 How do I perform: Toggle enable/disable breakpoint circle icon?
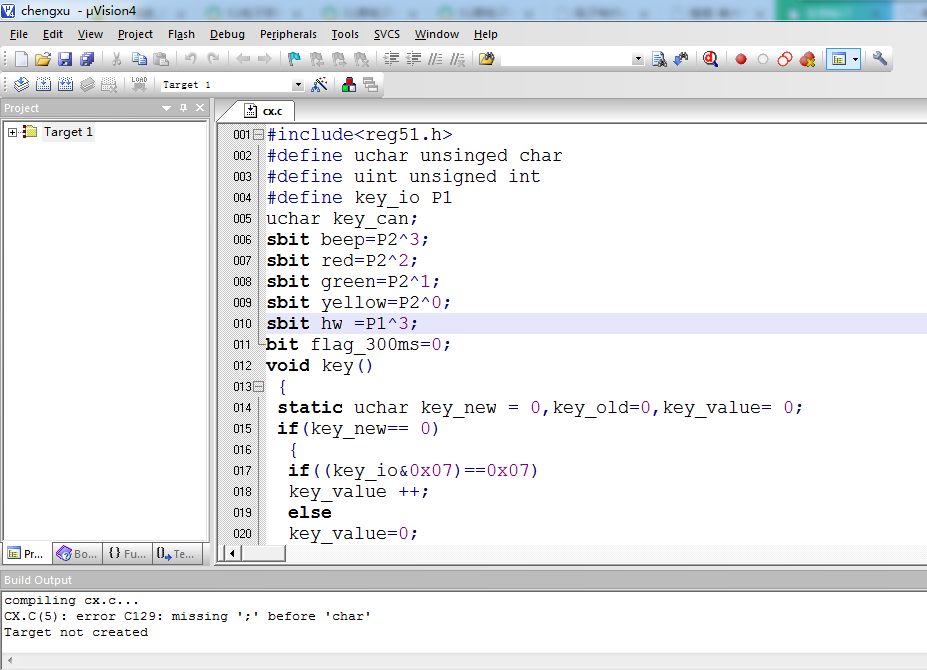coord(763,59)
